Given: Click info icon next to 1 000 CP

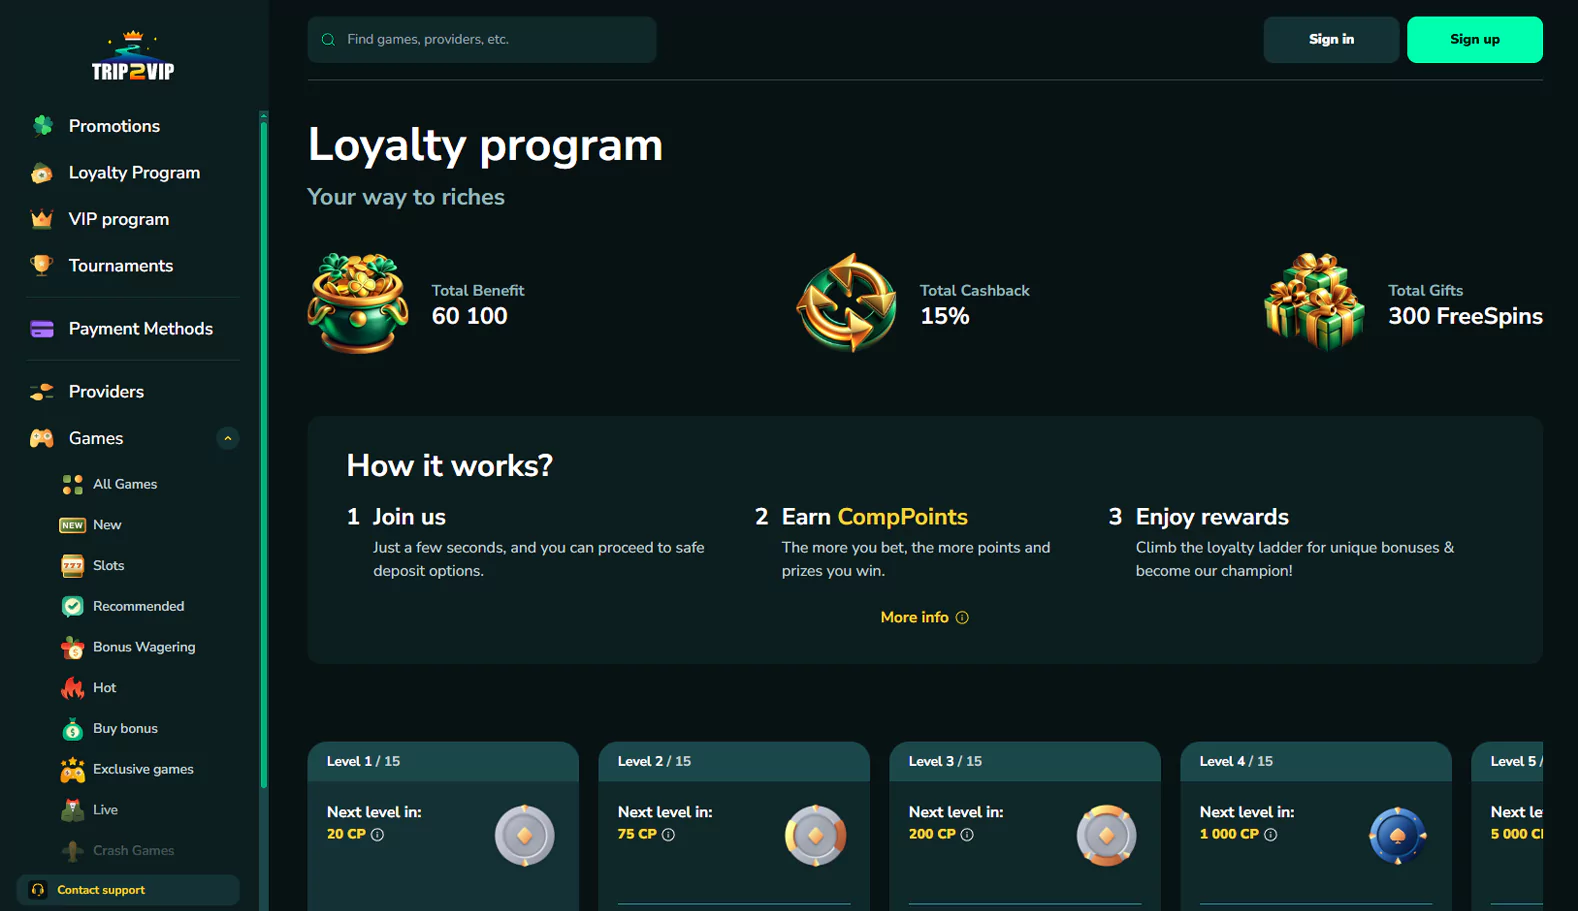Looking at the screenshot, I should point(1270,835).
